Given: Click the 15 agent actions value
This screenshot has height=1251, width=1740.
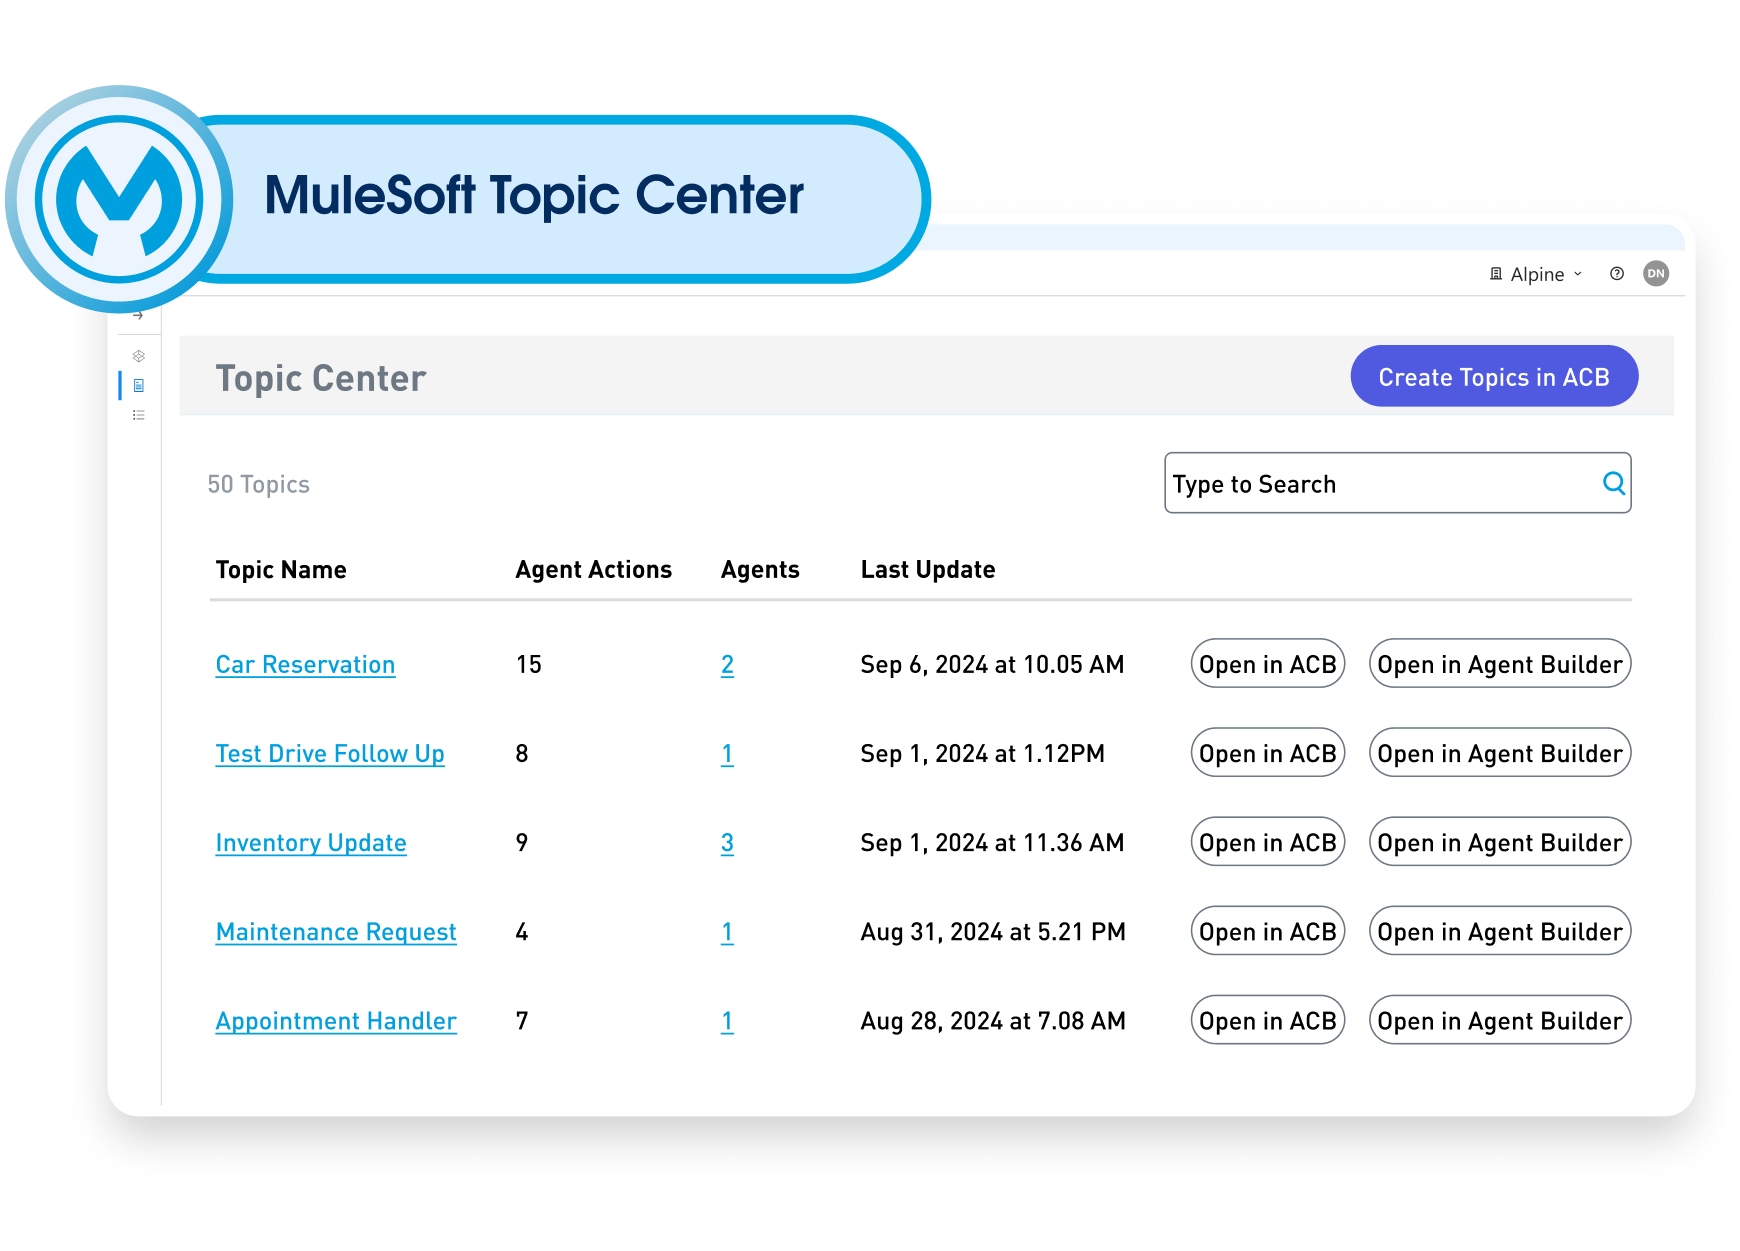Looking at the screenshot, I should pos(528,665).
